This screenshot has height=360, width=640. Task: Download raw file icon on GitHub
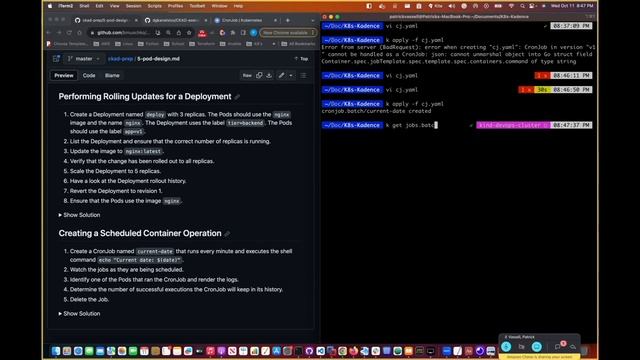pyautogui.click(x=269, y=76)
